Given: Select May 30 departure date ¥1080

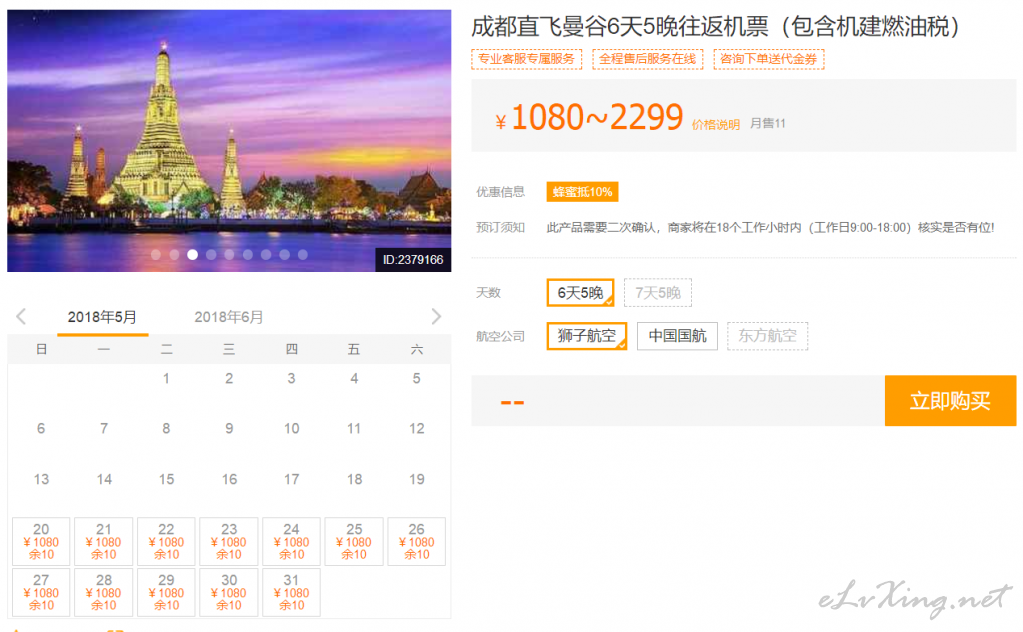Looking at the screenshot, I should pyautogui.click(x=229, y=592).
